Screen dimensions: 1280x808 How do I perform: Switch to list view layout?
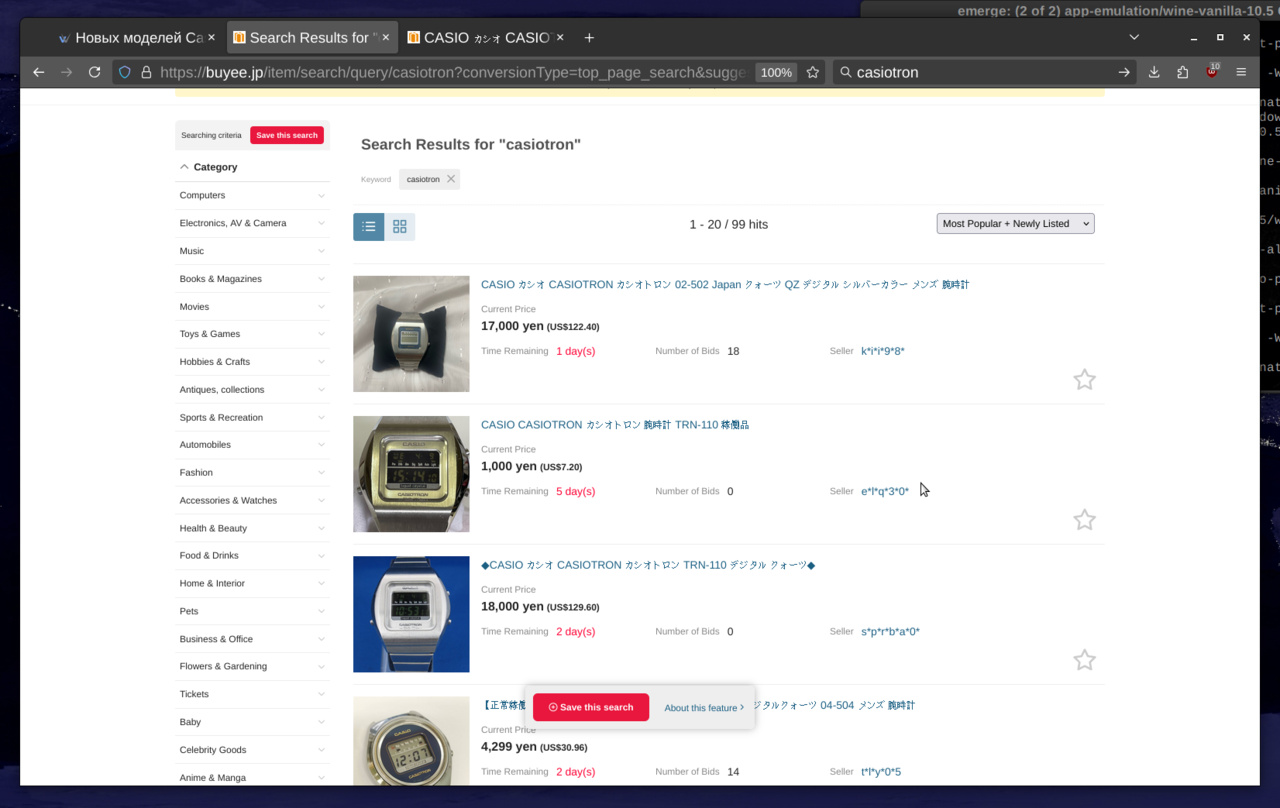click(x=368, y=227)
